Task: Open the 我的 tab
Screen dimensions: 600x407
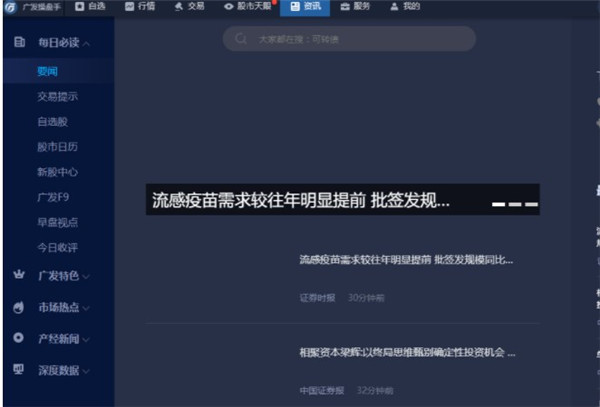Action: pos(405,7)
